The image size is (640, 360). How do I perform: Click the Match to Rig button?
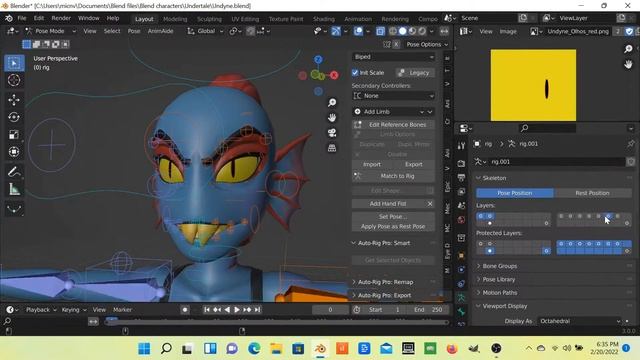393,176
